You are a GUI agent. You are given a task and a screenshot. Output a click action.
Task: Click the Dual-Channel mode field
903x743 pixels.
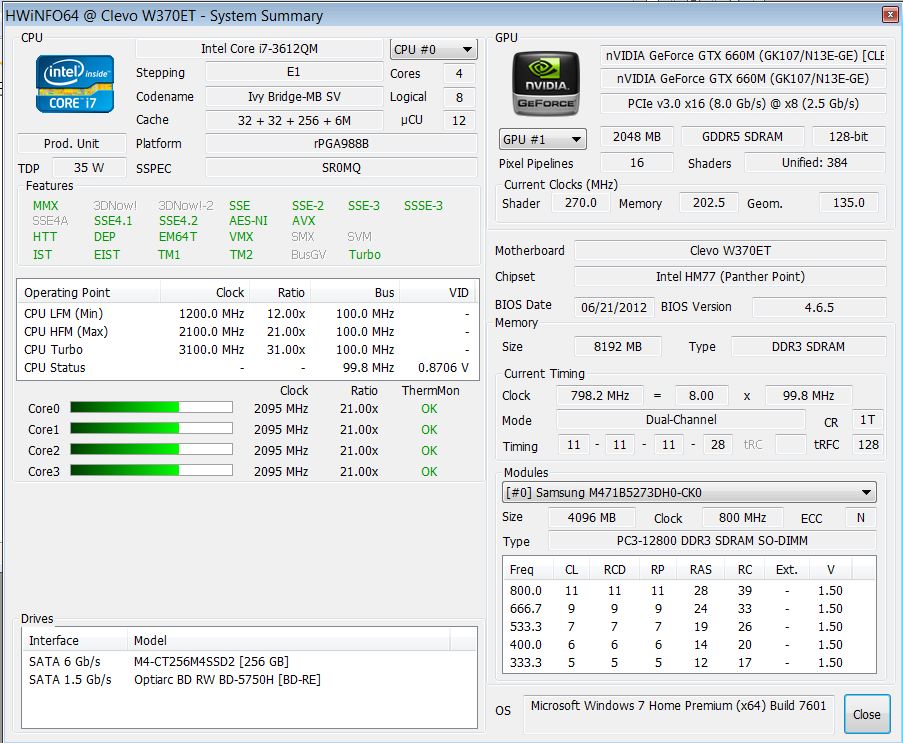[x=681, y=420]
